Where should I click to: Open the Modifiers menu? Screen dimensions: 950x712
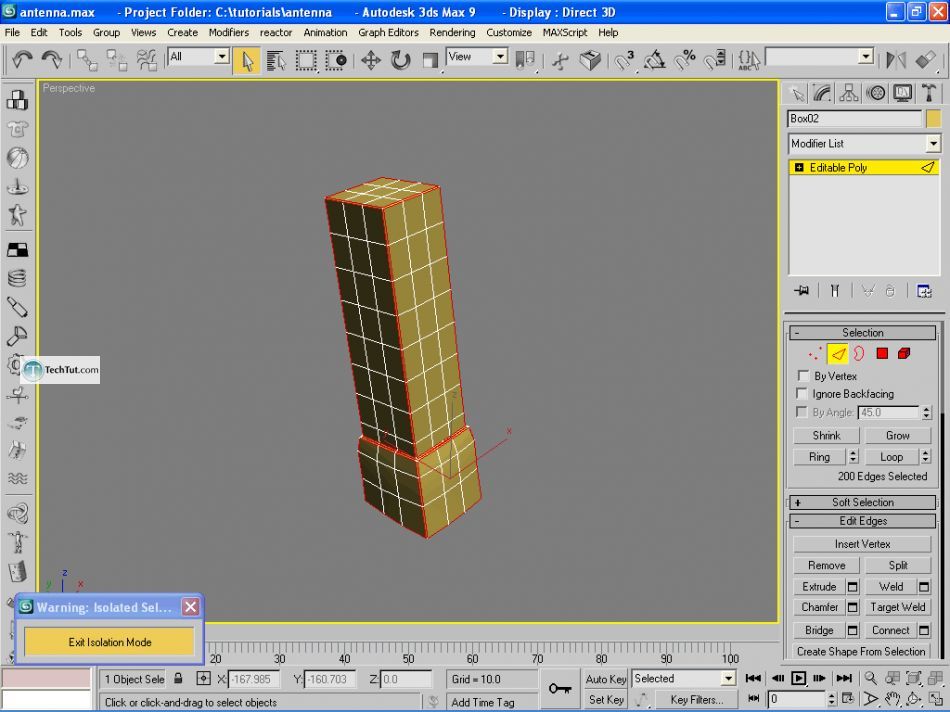pyautogui.click(x=228, y=33)
